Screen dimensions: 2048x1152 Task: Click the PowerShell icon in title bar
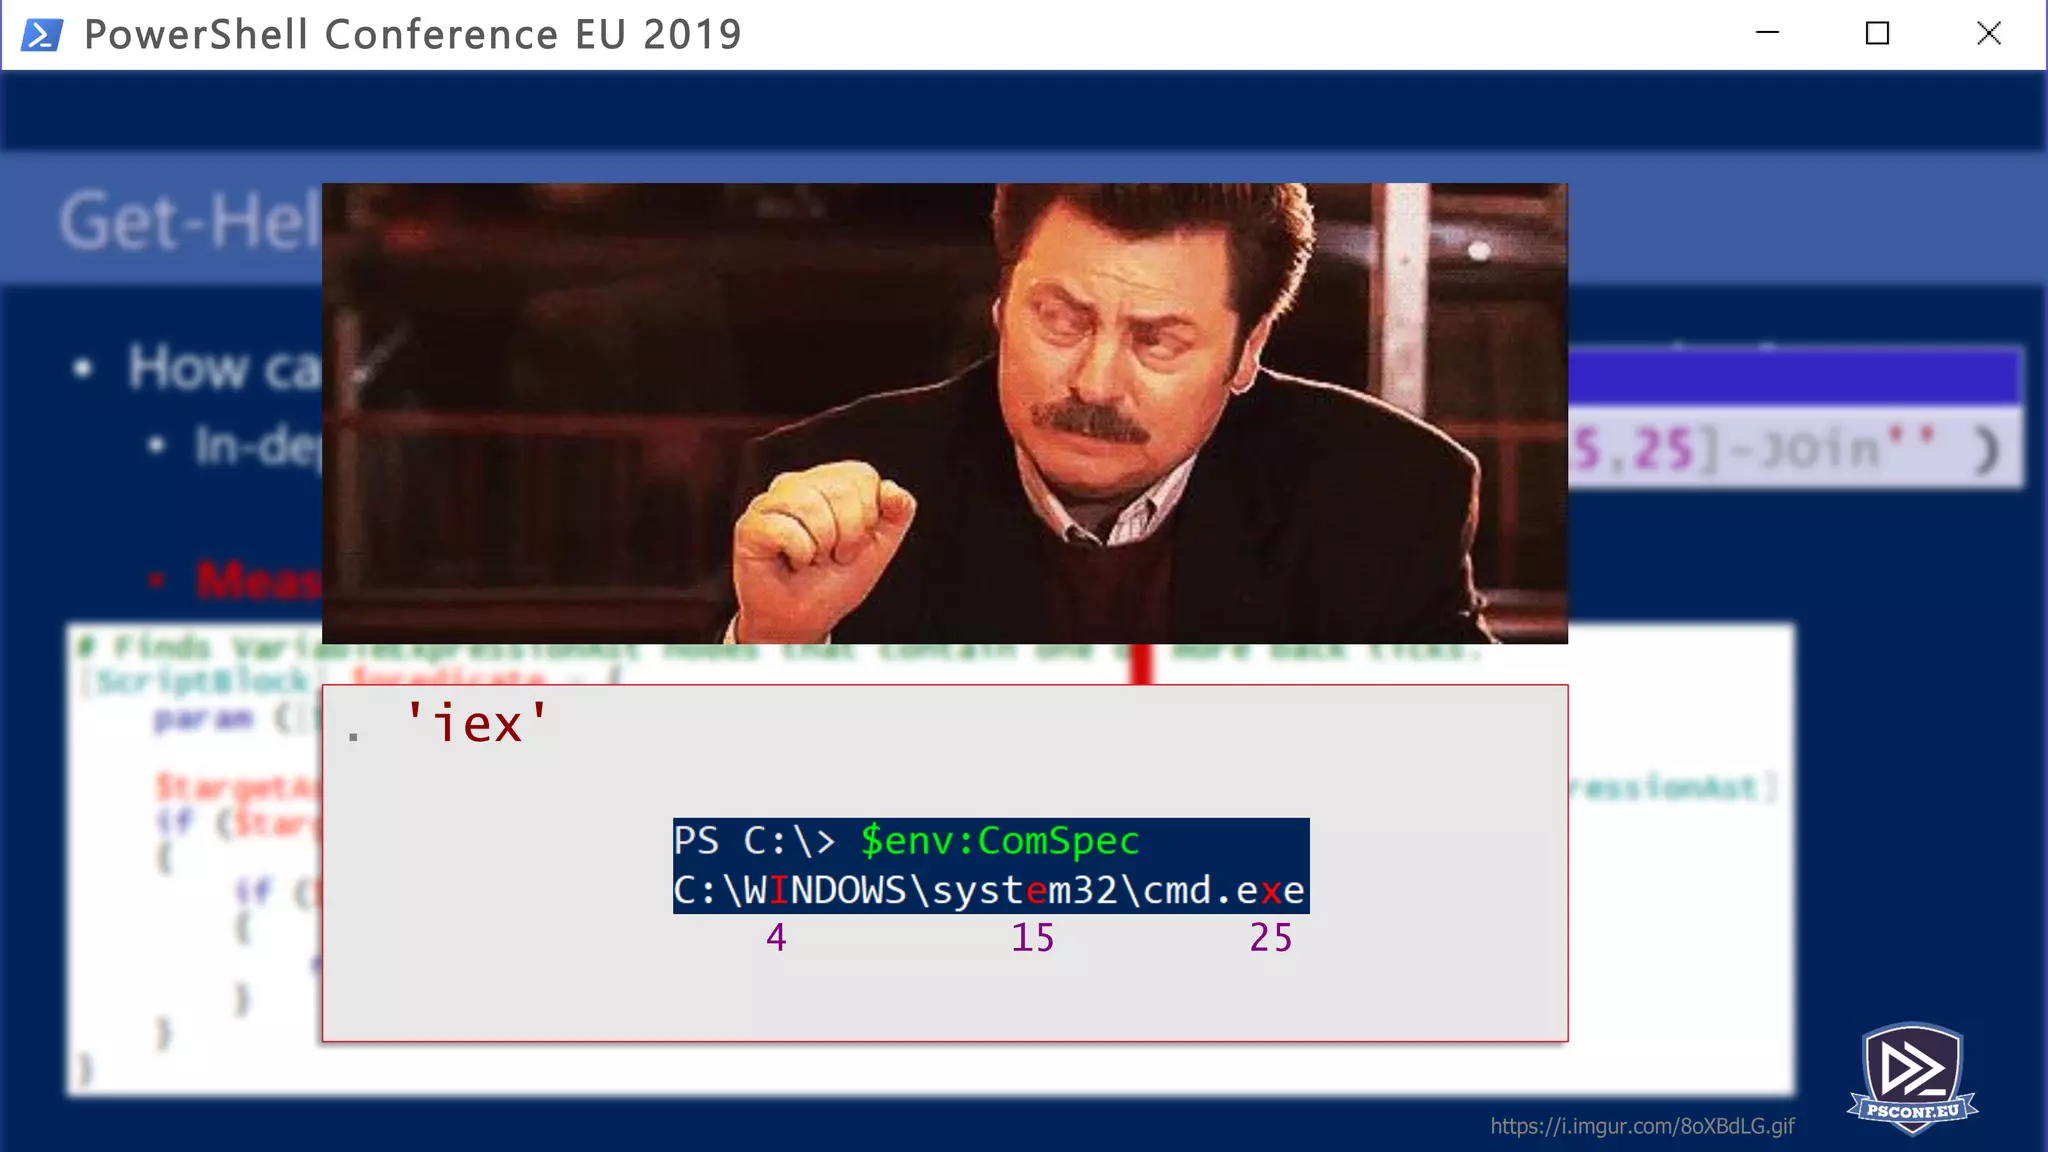(42, 34)
